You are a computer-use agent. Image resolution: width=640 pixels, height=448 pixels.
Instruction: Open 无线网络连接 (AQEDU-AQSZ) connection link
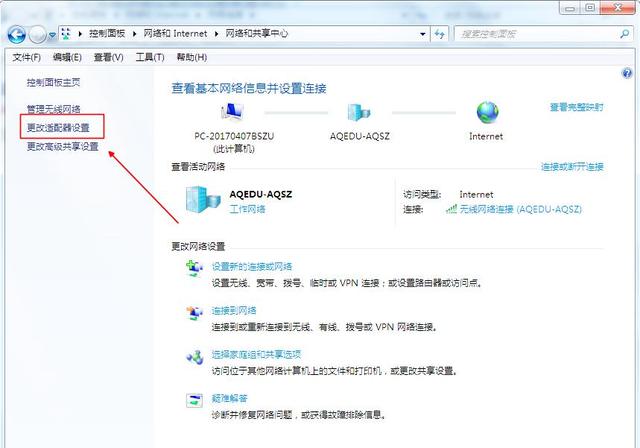[520, 209]
